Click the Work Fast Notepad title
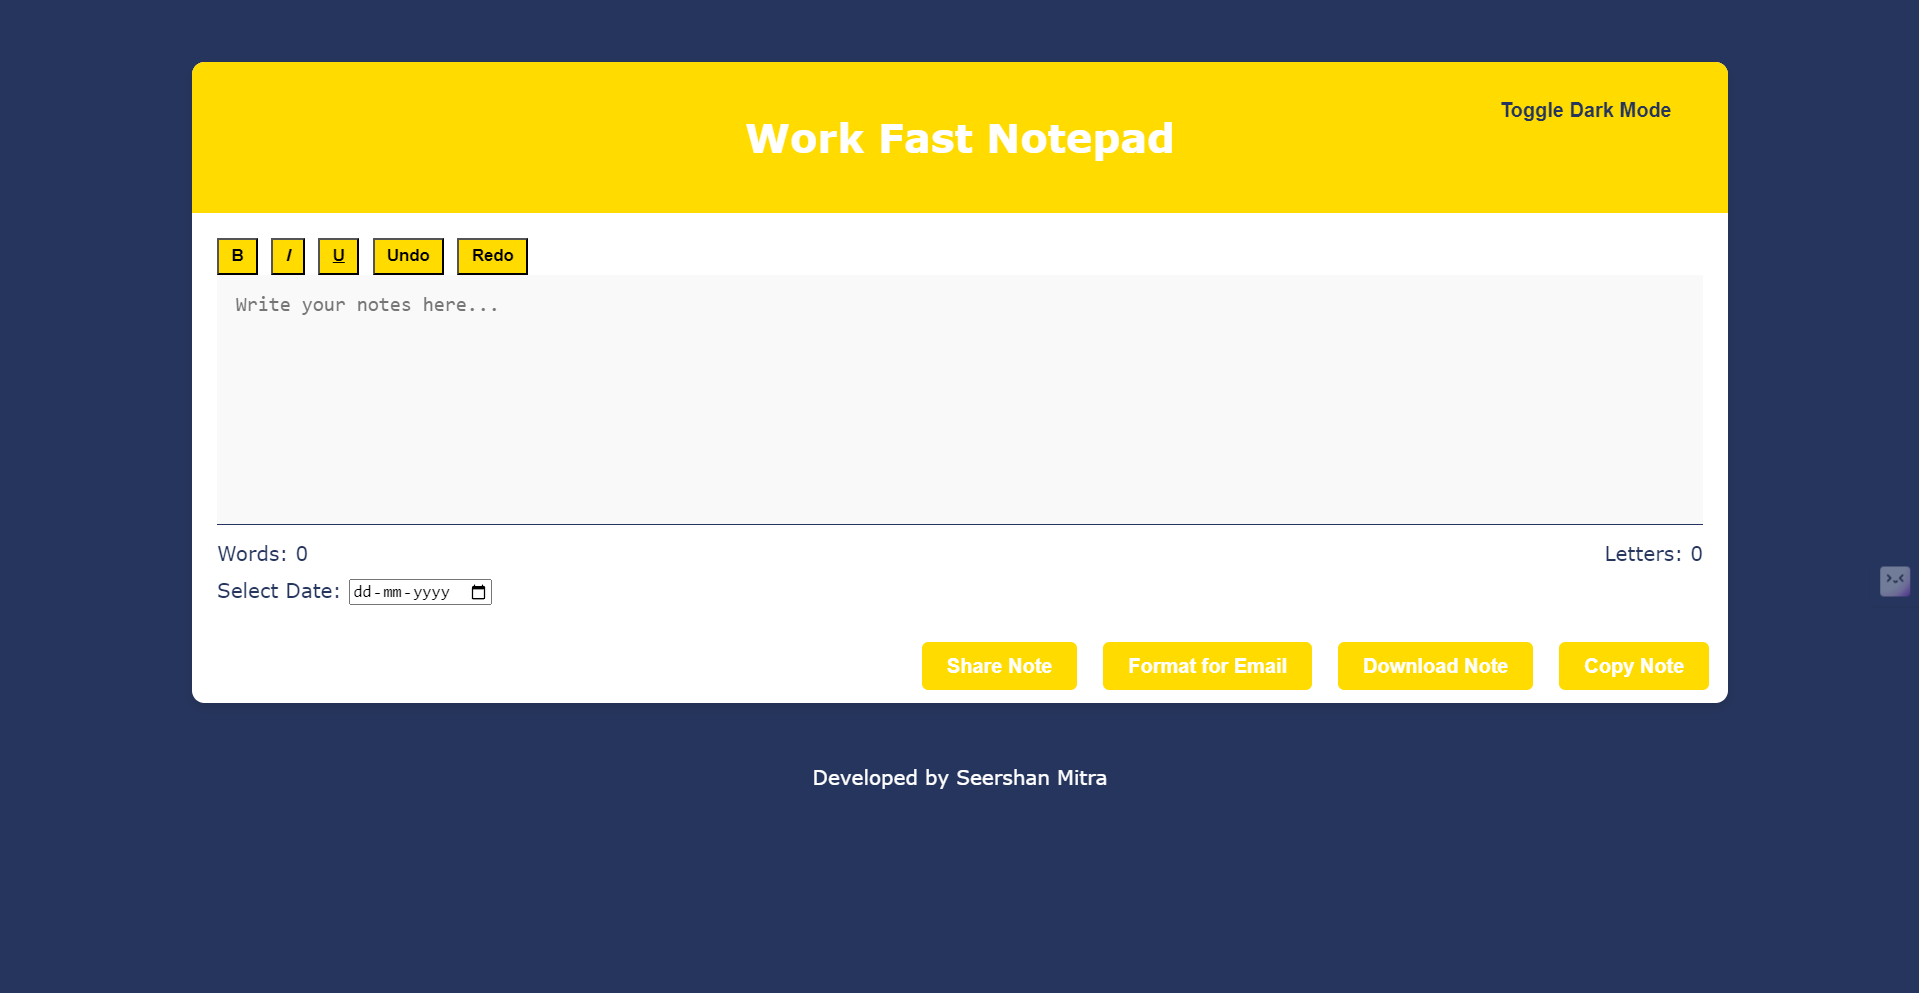Viewport: 1919px width, 993px height. point(960,138)
